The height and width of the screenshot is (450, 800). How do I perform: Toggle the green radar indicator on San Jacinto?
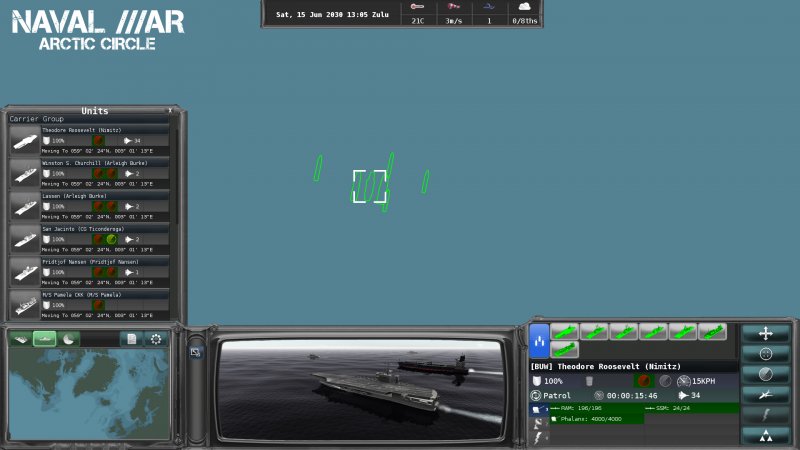[x=112, y=240]
